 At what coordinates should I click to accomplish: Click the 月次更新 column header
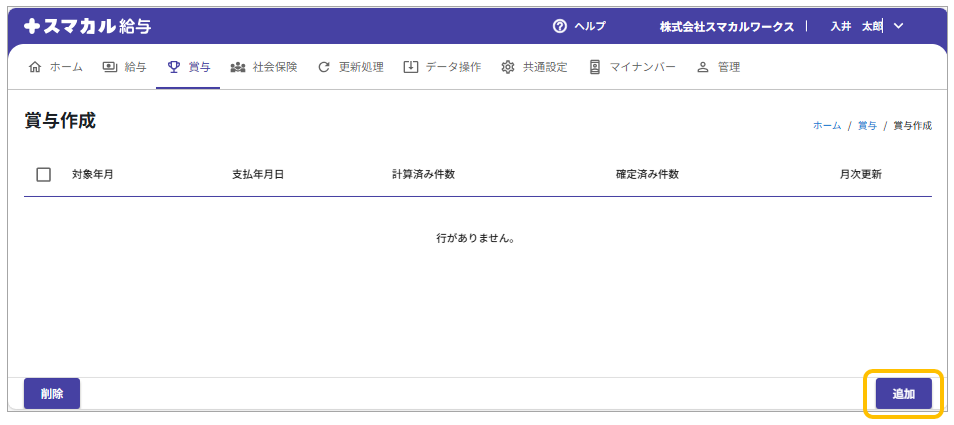pos(860,174)
